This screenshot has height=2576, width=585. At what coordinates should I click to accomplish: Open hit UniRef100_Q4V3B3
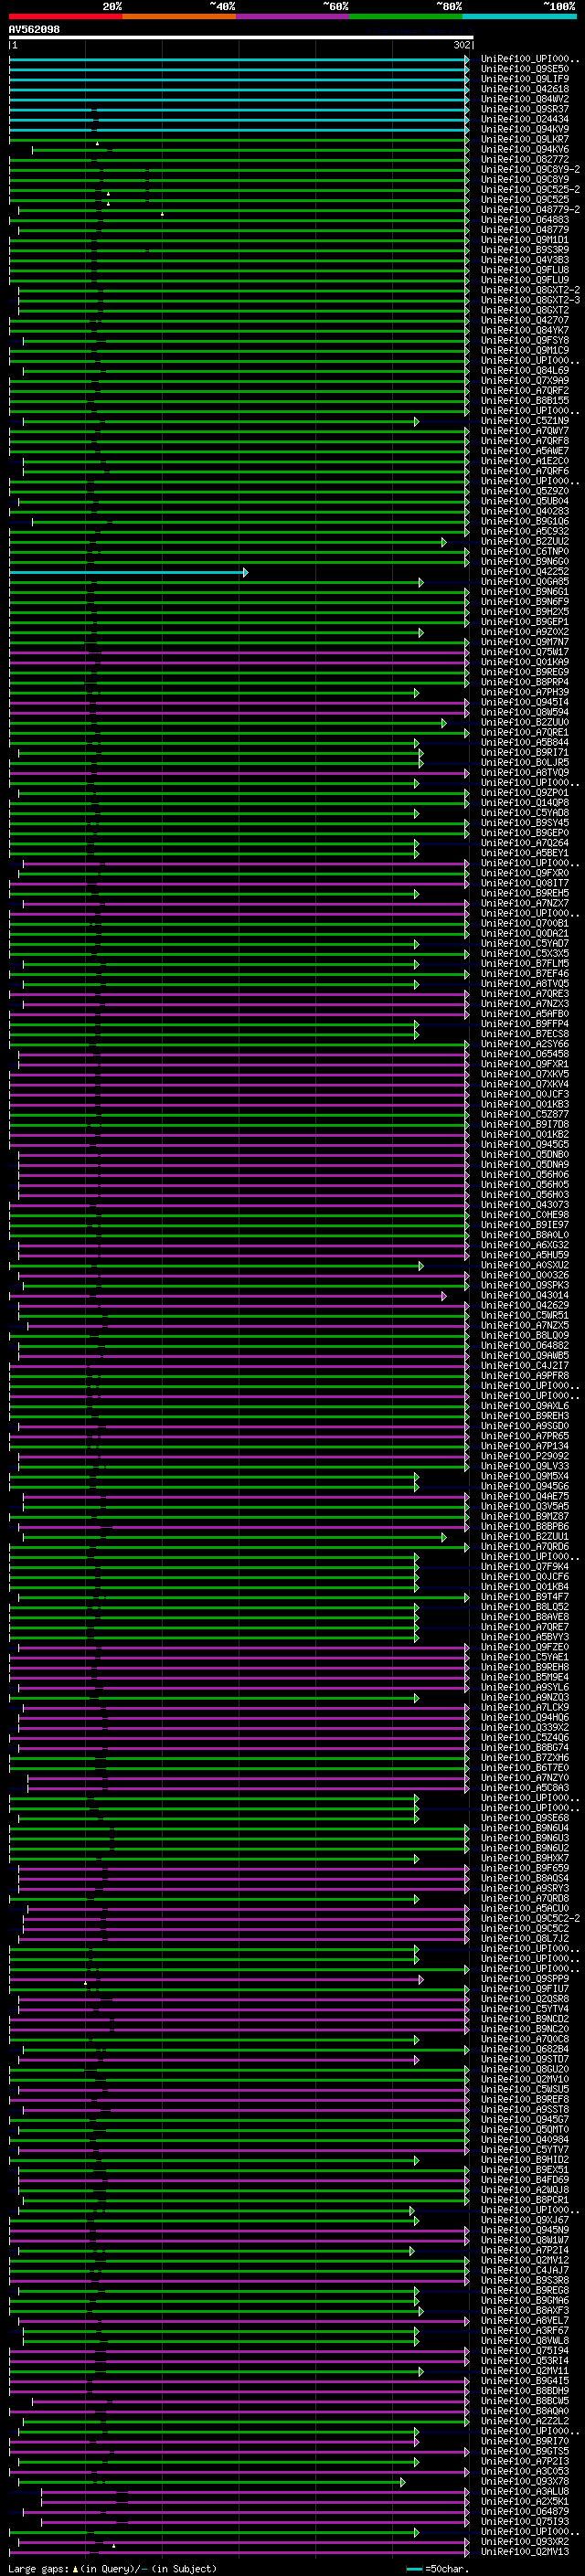coord(525,260)
